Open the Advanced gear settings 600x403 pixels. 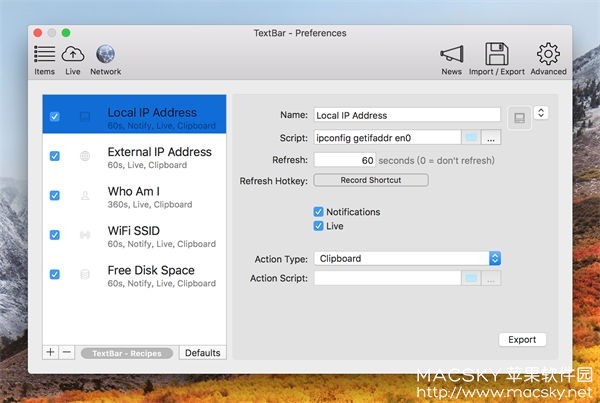coord(548,59)
